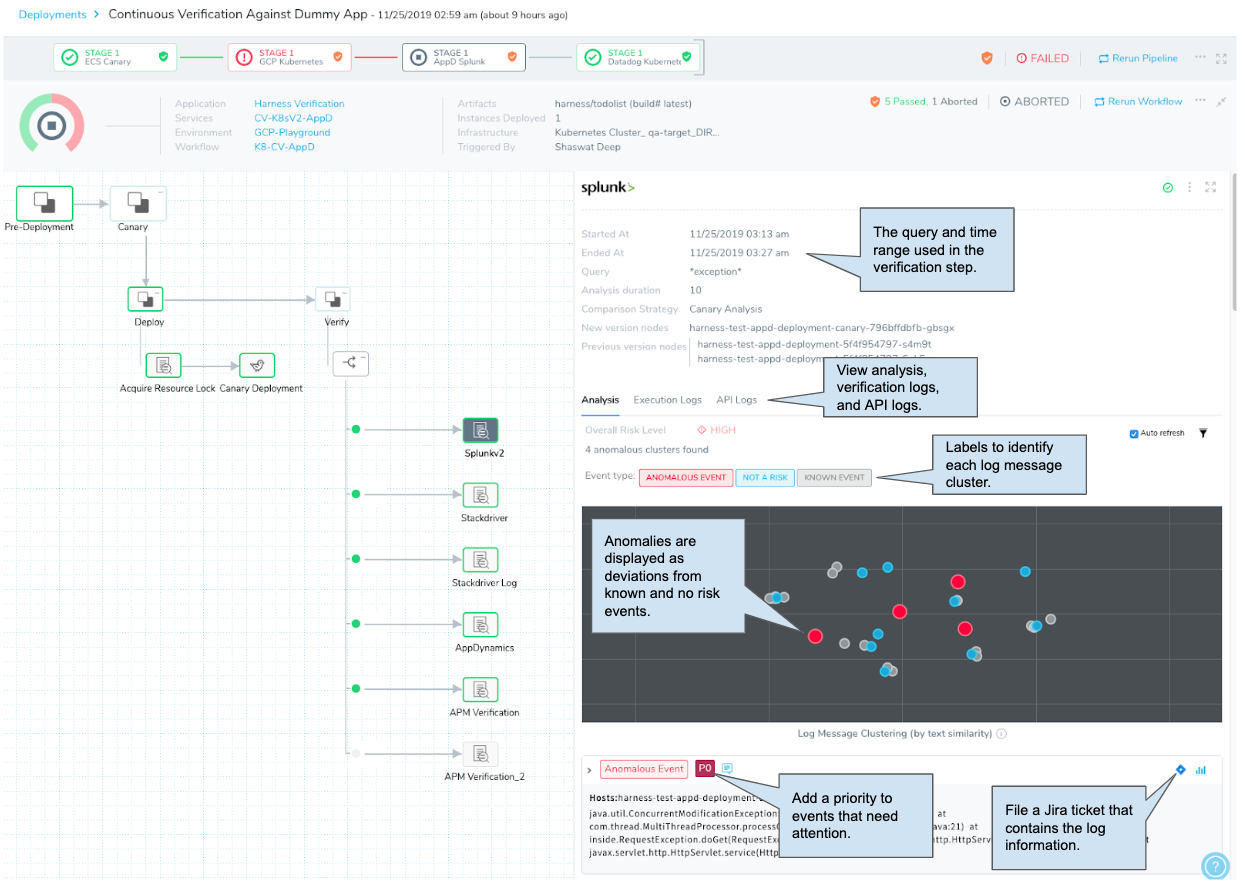1245x893 pixels.
Task: Collapse the Canary phase node toggle
Action: (161, 190)
